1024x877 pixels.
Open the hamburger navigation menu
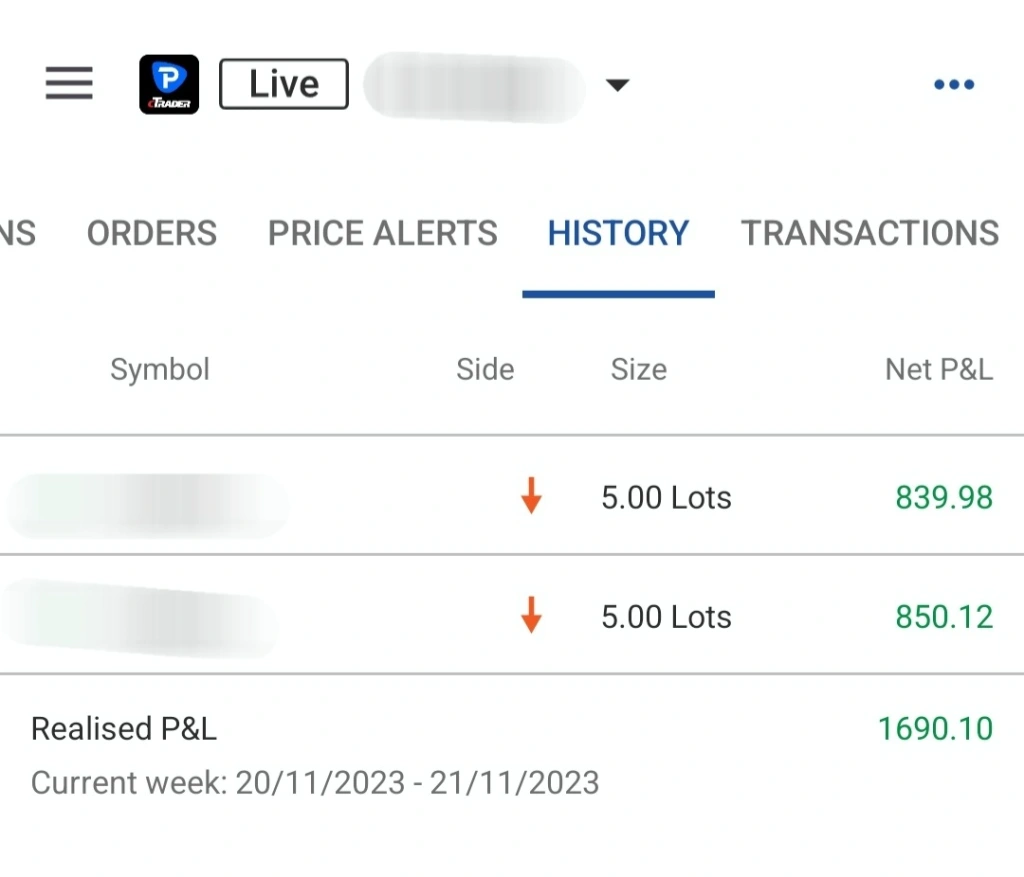[x=69, y=83]
